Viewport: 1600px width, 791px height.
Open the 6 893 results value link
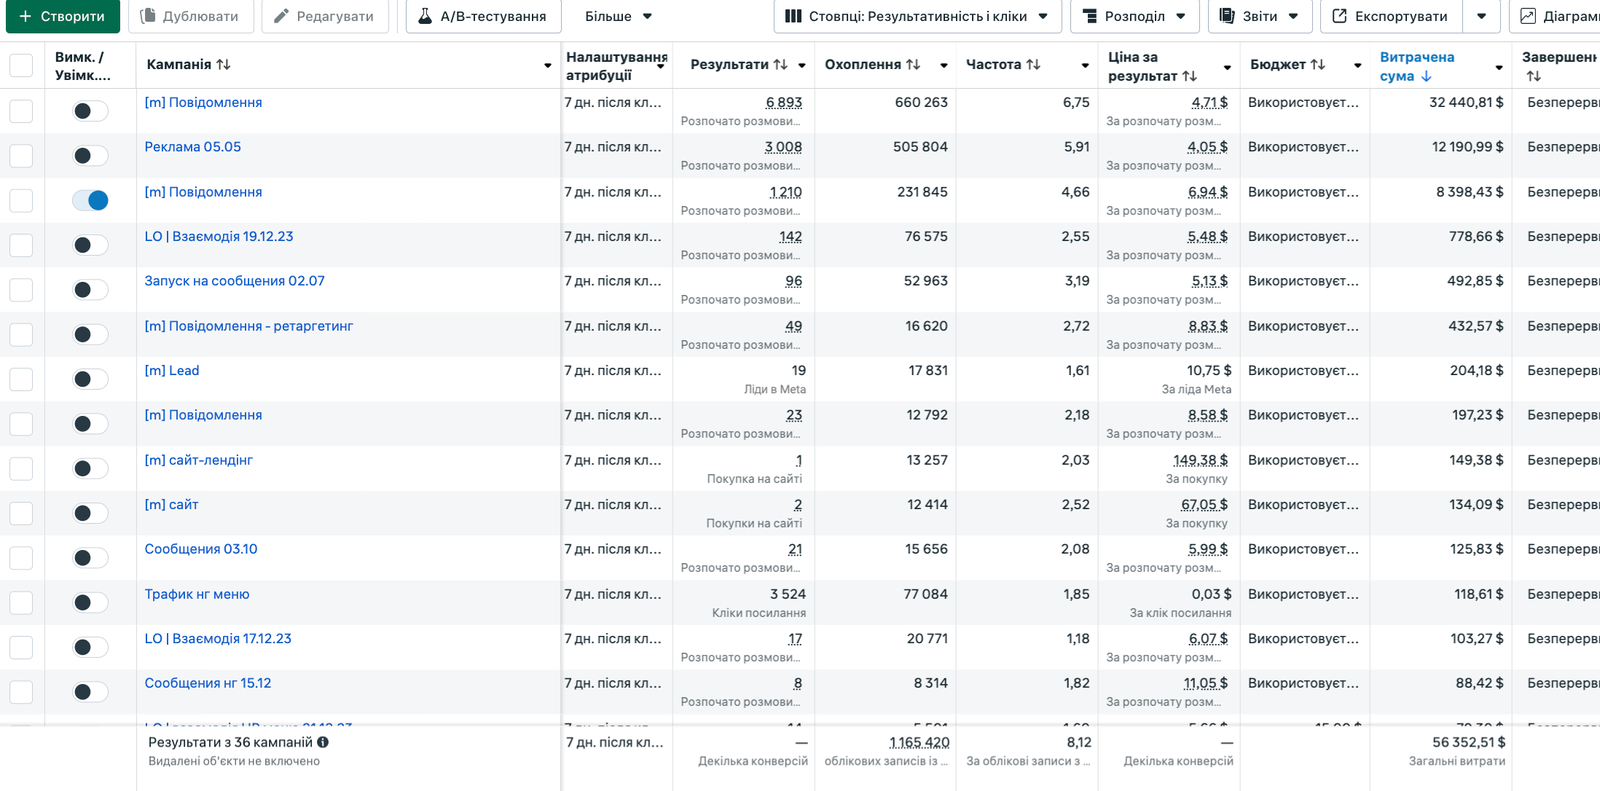[x=784, y=102]
